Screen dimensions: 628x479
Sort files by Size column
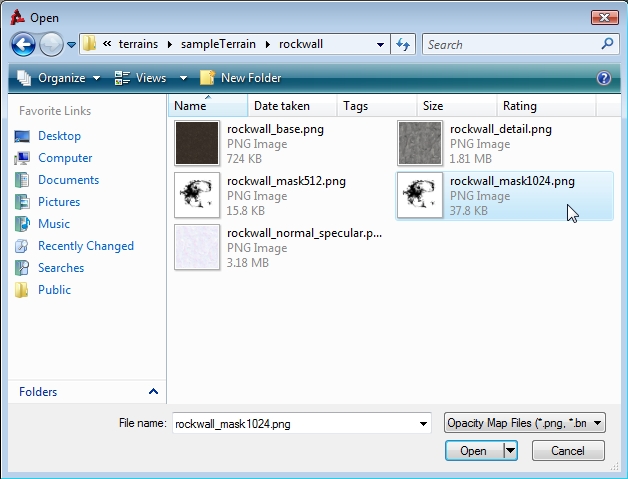click(433, 106)
